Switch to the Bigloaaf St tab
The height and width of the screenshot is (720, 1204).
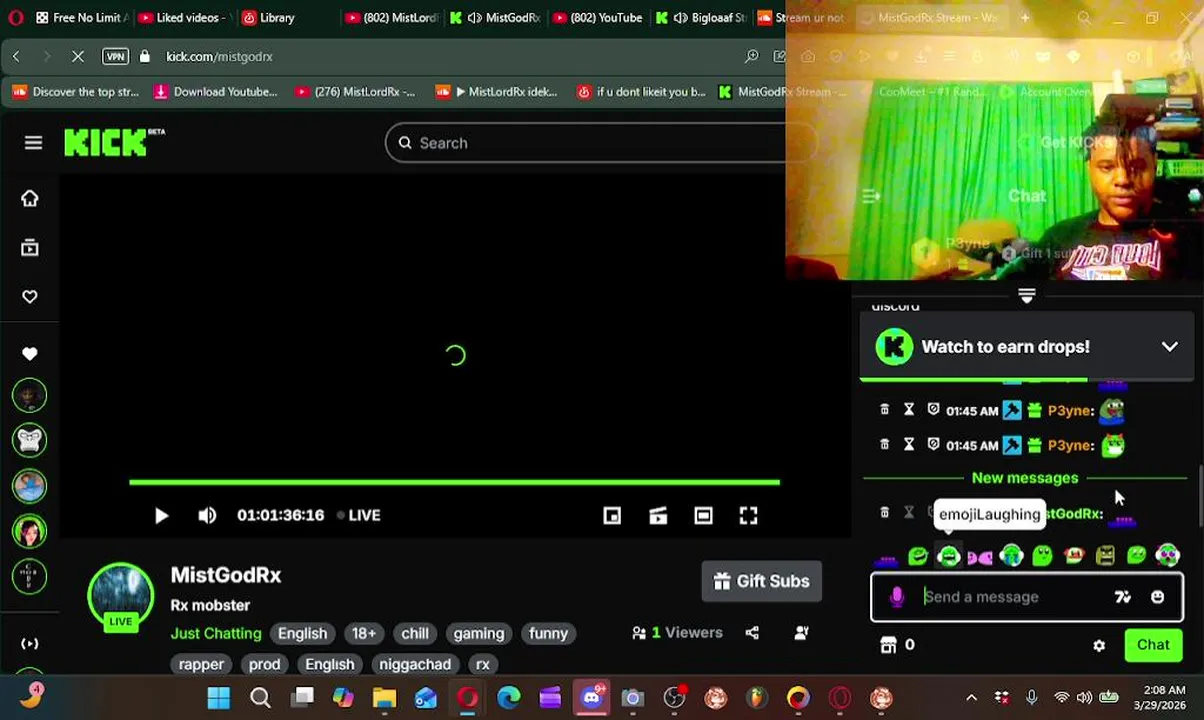pos(700,17)
